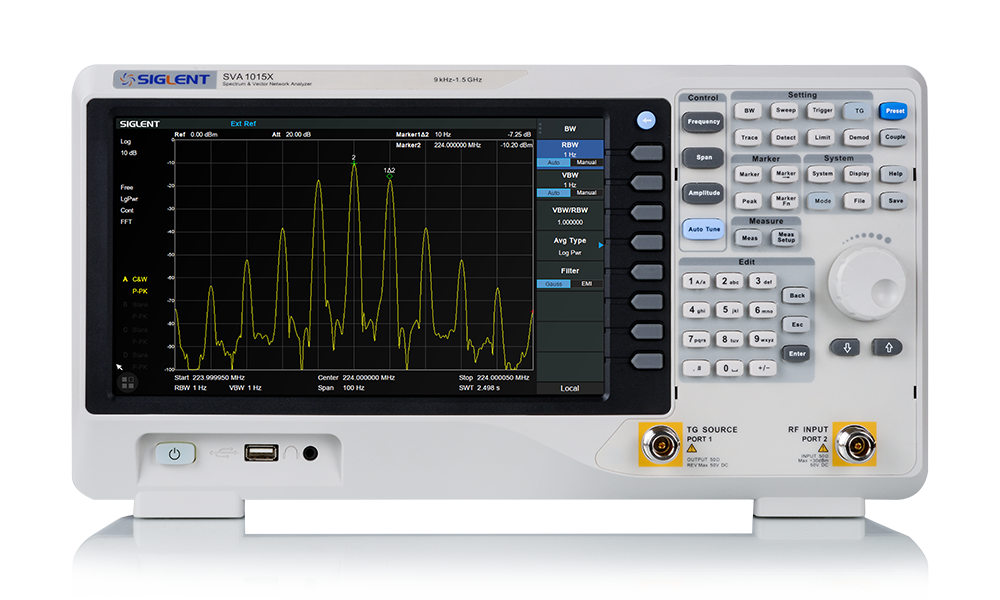The image size is (1000, 600).
Task: Push the Amplitude control key
Action: point(703,193)
